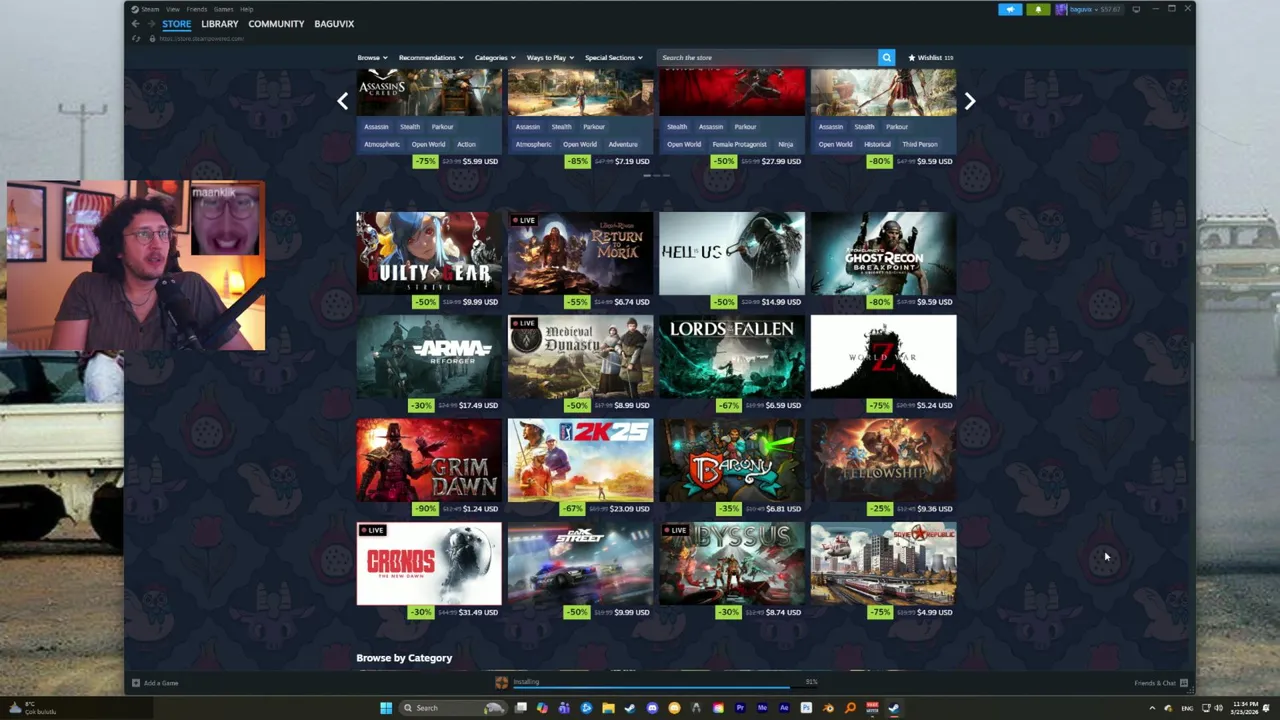Screen dimensions: 1280x720
Task: Open the Arma Reforger game capsule
Action: (x=429, y=357)
